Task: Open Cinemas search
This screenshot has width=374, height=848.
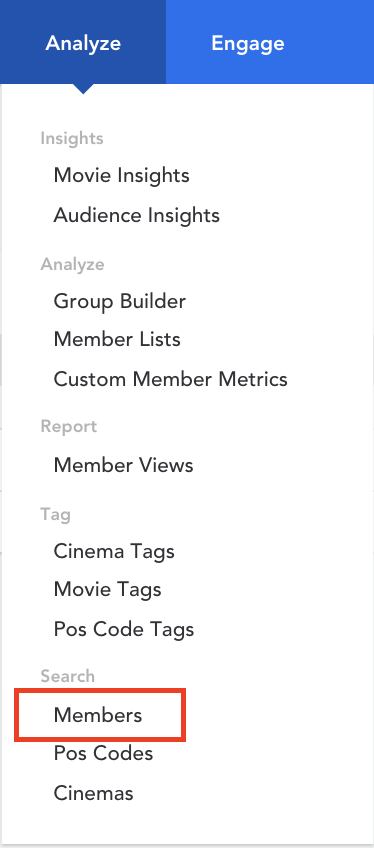Action: [93, 793]
